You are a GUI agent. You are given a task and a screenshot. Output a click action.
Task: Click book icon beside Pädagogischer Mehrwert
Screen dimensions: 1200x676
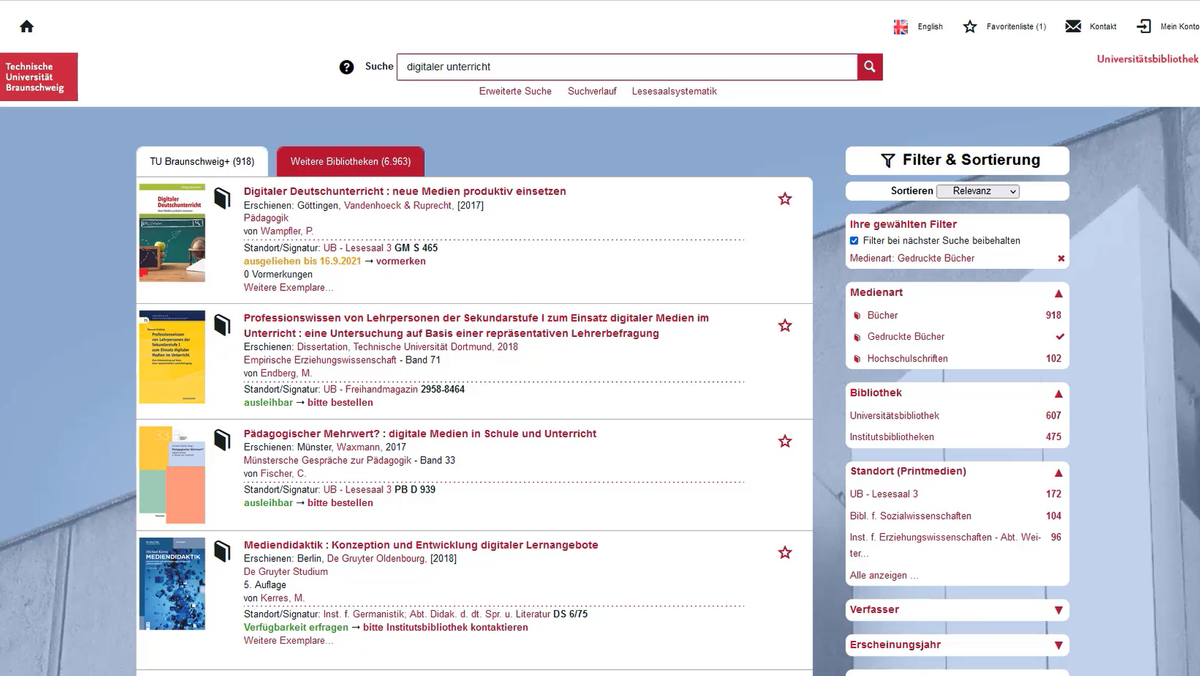[x=222, y=441]
